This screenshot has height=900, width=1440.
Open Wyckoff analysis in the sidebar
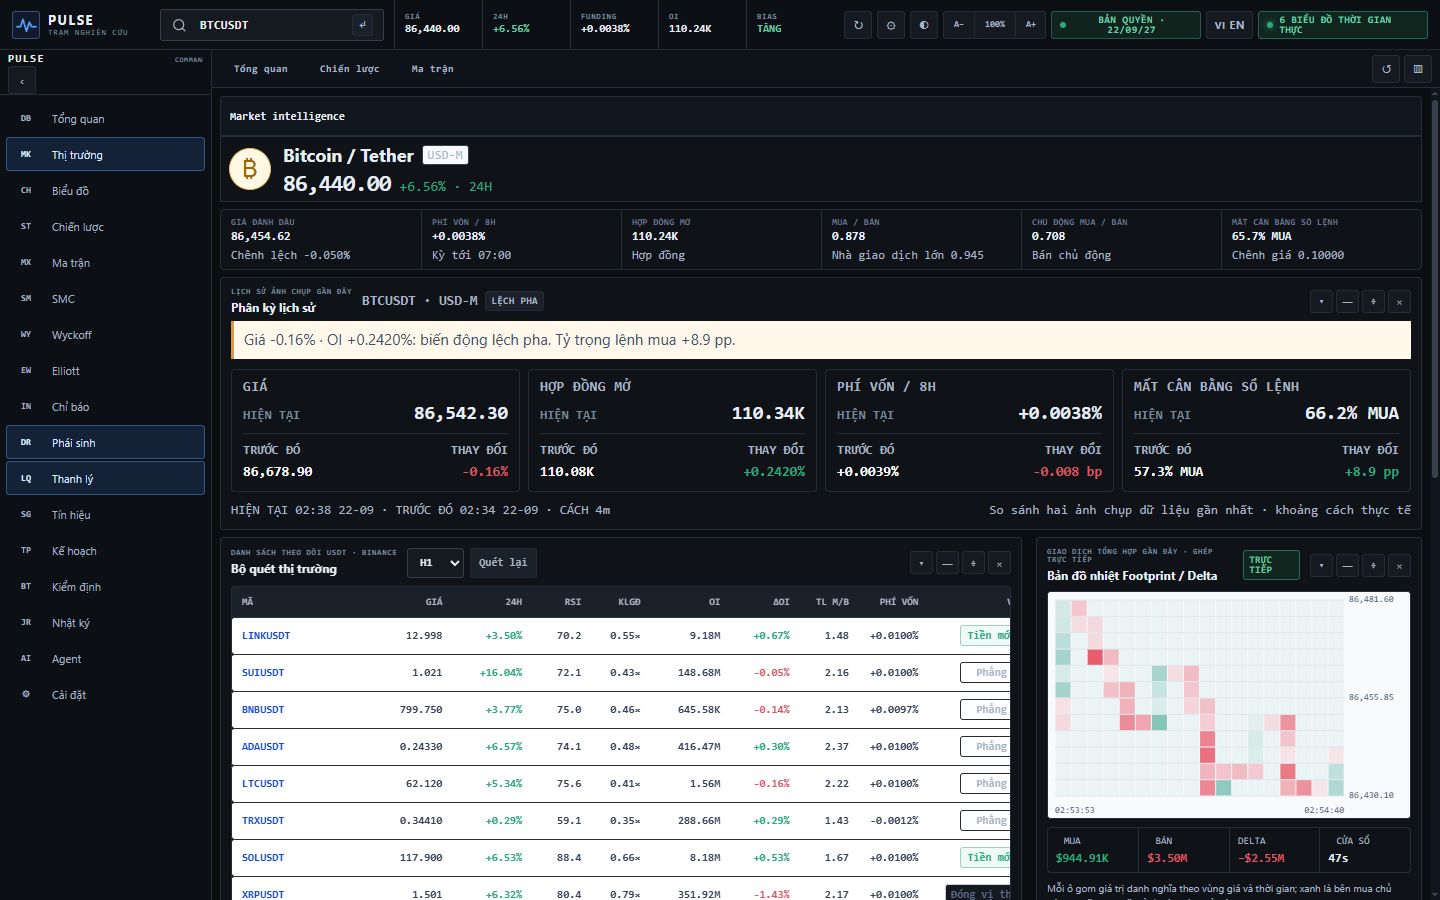tap(105, 335)
